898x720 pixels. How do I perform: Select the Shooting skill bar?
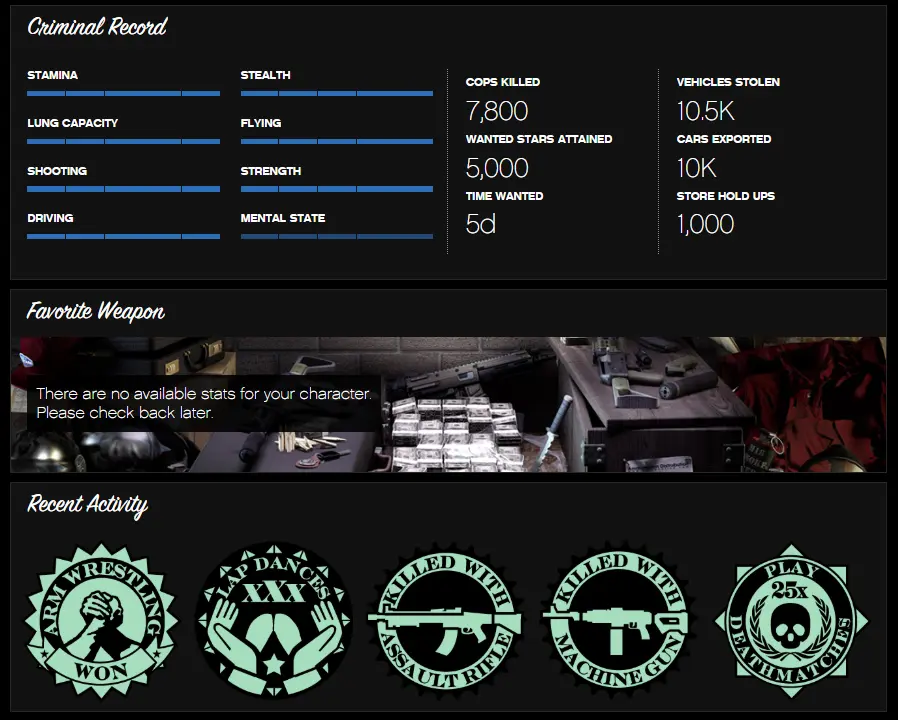pyautogui.click(x=123, y=189)
